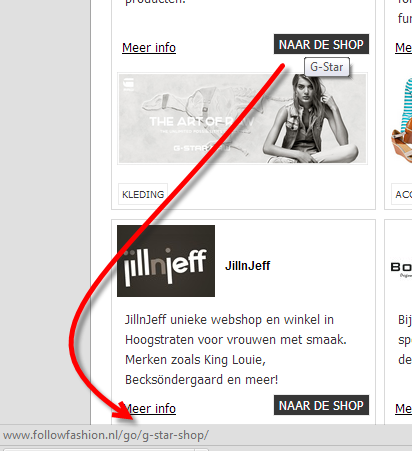
Task: Click the gray sidebar area left of cards
Action: pyautogui.click(x=45, y=212)
